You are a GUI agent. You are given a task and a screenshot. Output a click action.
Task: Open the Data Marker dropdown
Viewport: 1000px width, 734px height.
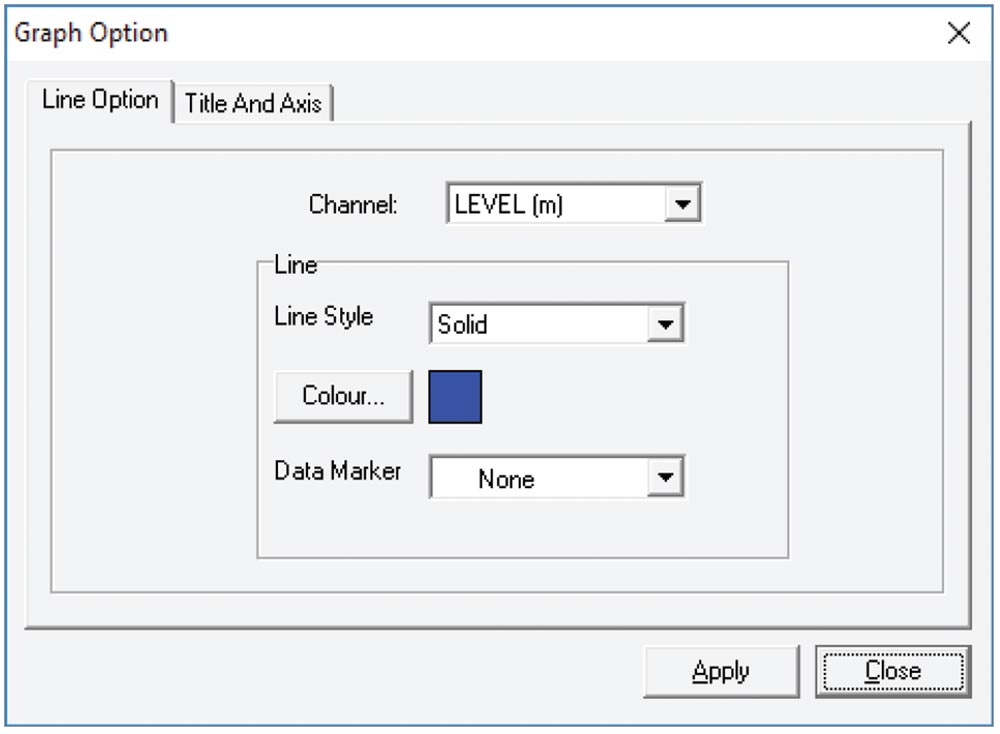(x=668, y=477)
